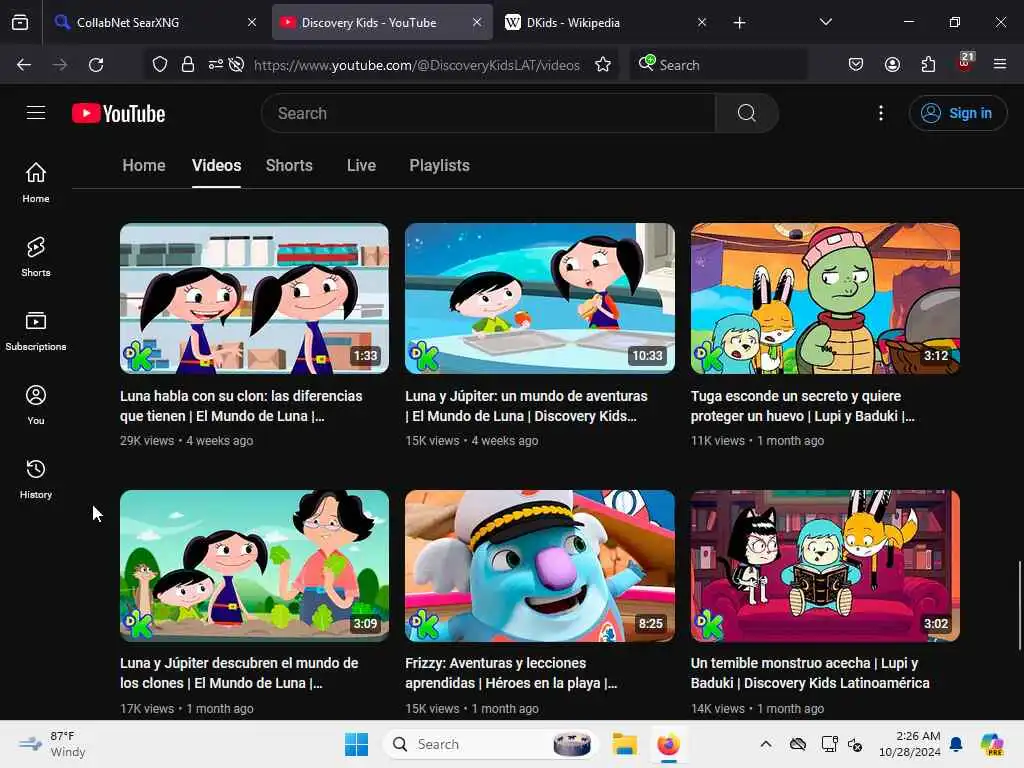Expand the list all tabs dropdown
The width and height of the screenshot is (1024, 768).
click(x=825, y=22)
